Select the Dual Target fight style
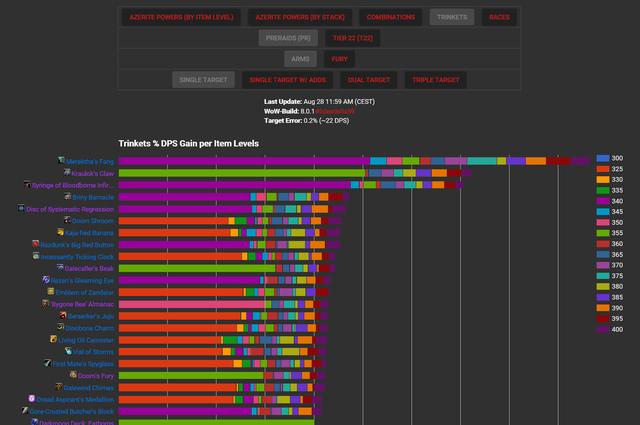640x425 pixels. click(x=364, y=80)
